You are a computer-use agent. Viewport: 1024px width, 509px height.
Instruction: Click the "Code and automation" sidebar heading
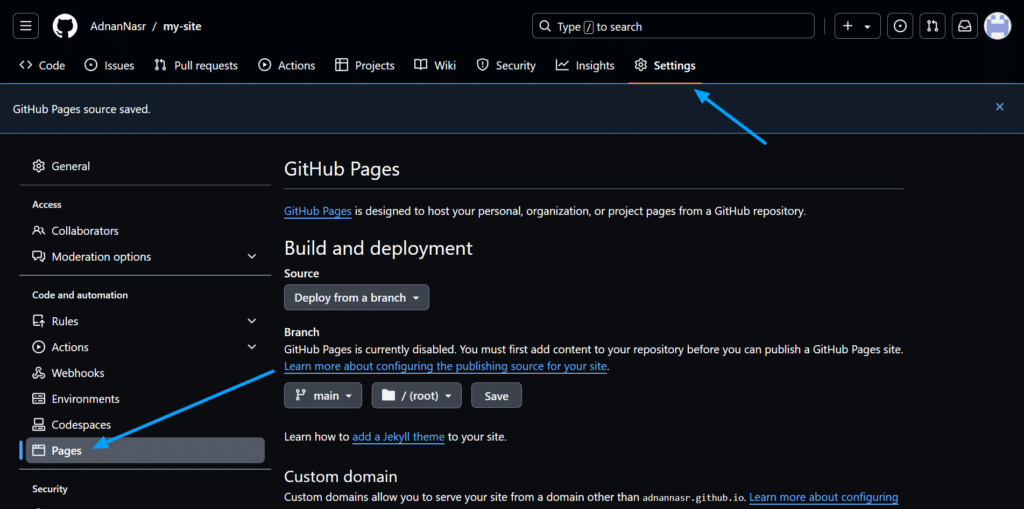click(80, 295)
